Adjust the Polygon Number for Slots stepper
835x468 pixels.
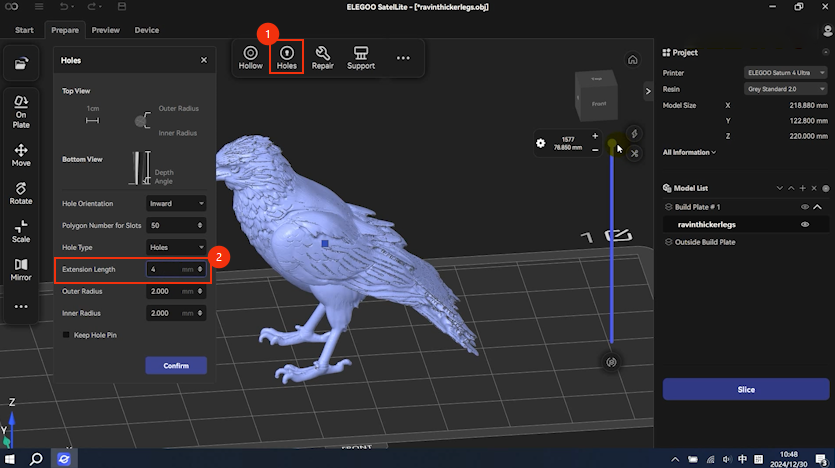coord(200,225)
